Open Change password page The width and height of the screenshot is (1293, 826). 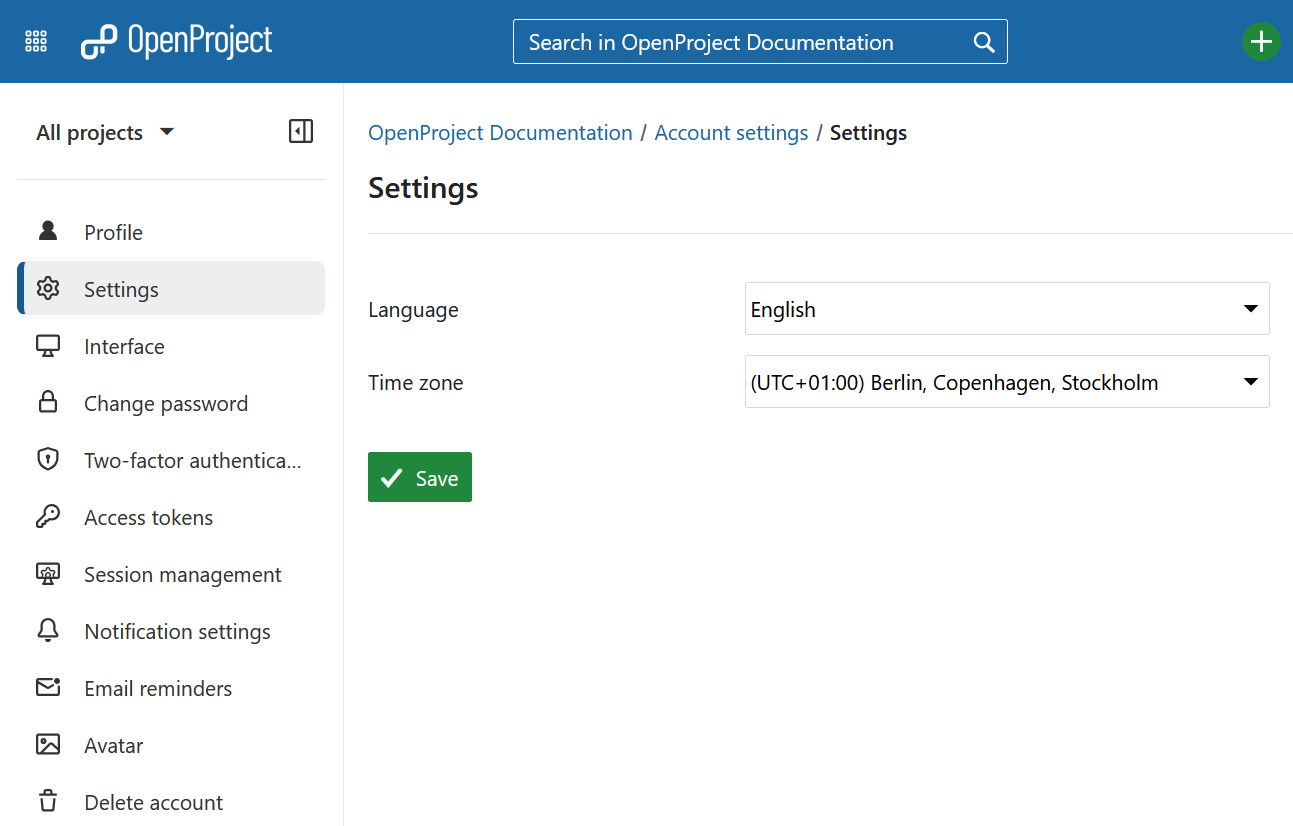[x=171, y=403]
